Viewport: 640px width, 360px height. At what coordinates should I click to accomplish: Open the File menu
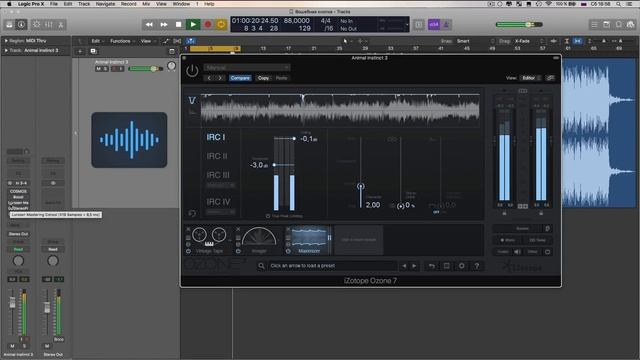click(x=53, y=4)
